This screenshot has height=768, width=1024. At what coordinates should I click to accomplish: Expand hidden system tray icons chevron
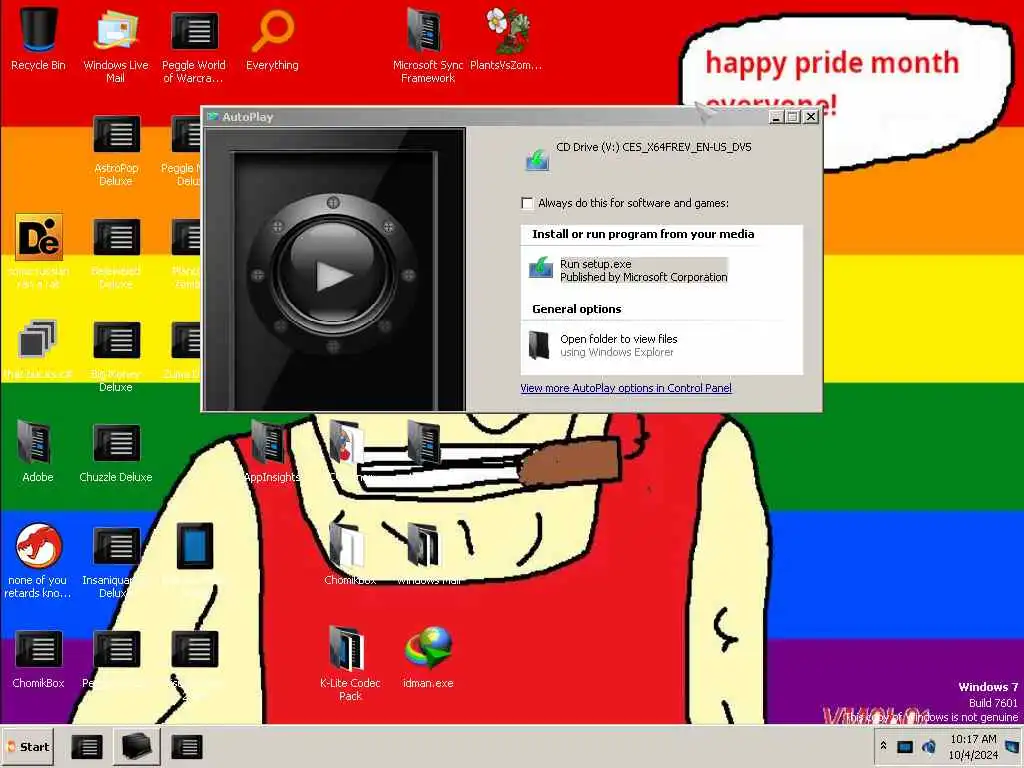(884, 746)
